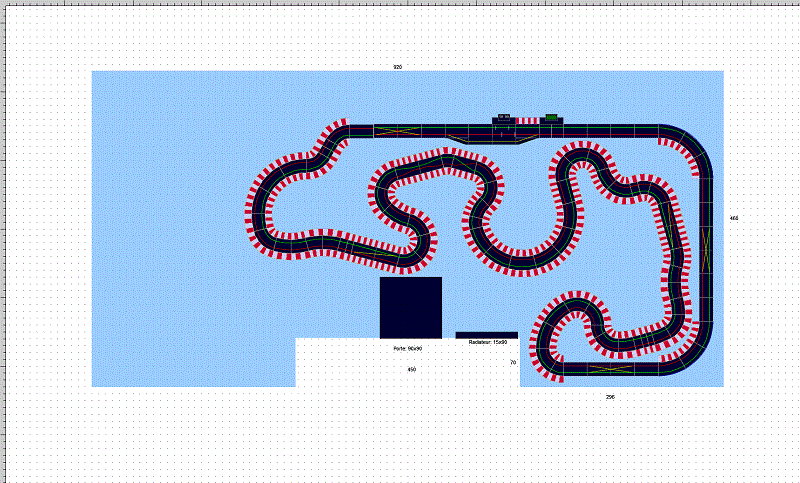The image size is (800, 483).
Task: Click the 296 dimension label below room
Action: point(610,397)
